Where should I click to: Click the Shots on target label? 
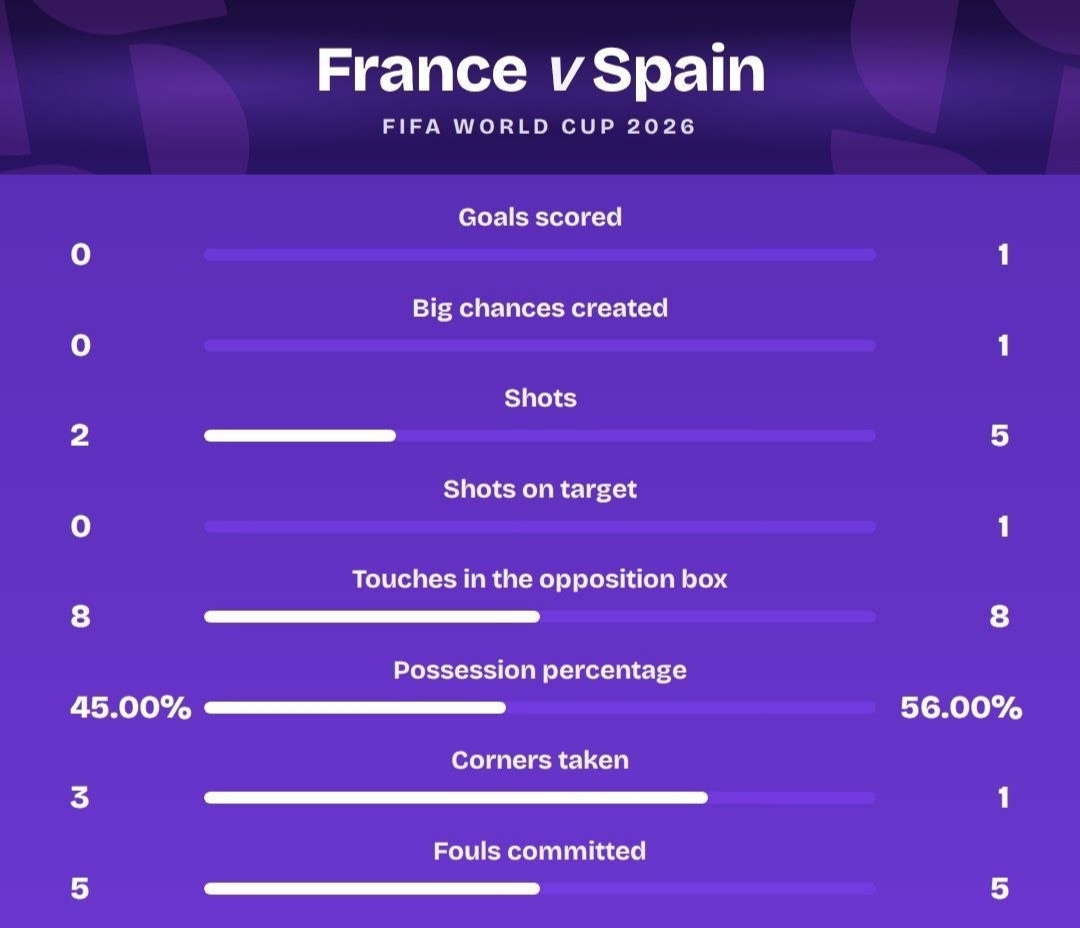point(540,489)
